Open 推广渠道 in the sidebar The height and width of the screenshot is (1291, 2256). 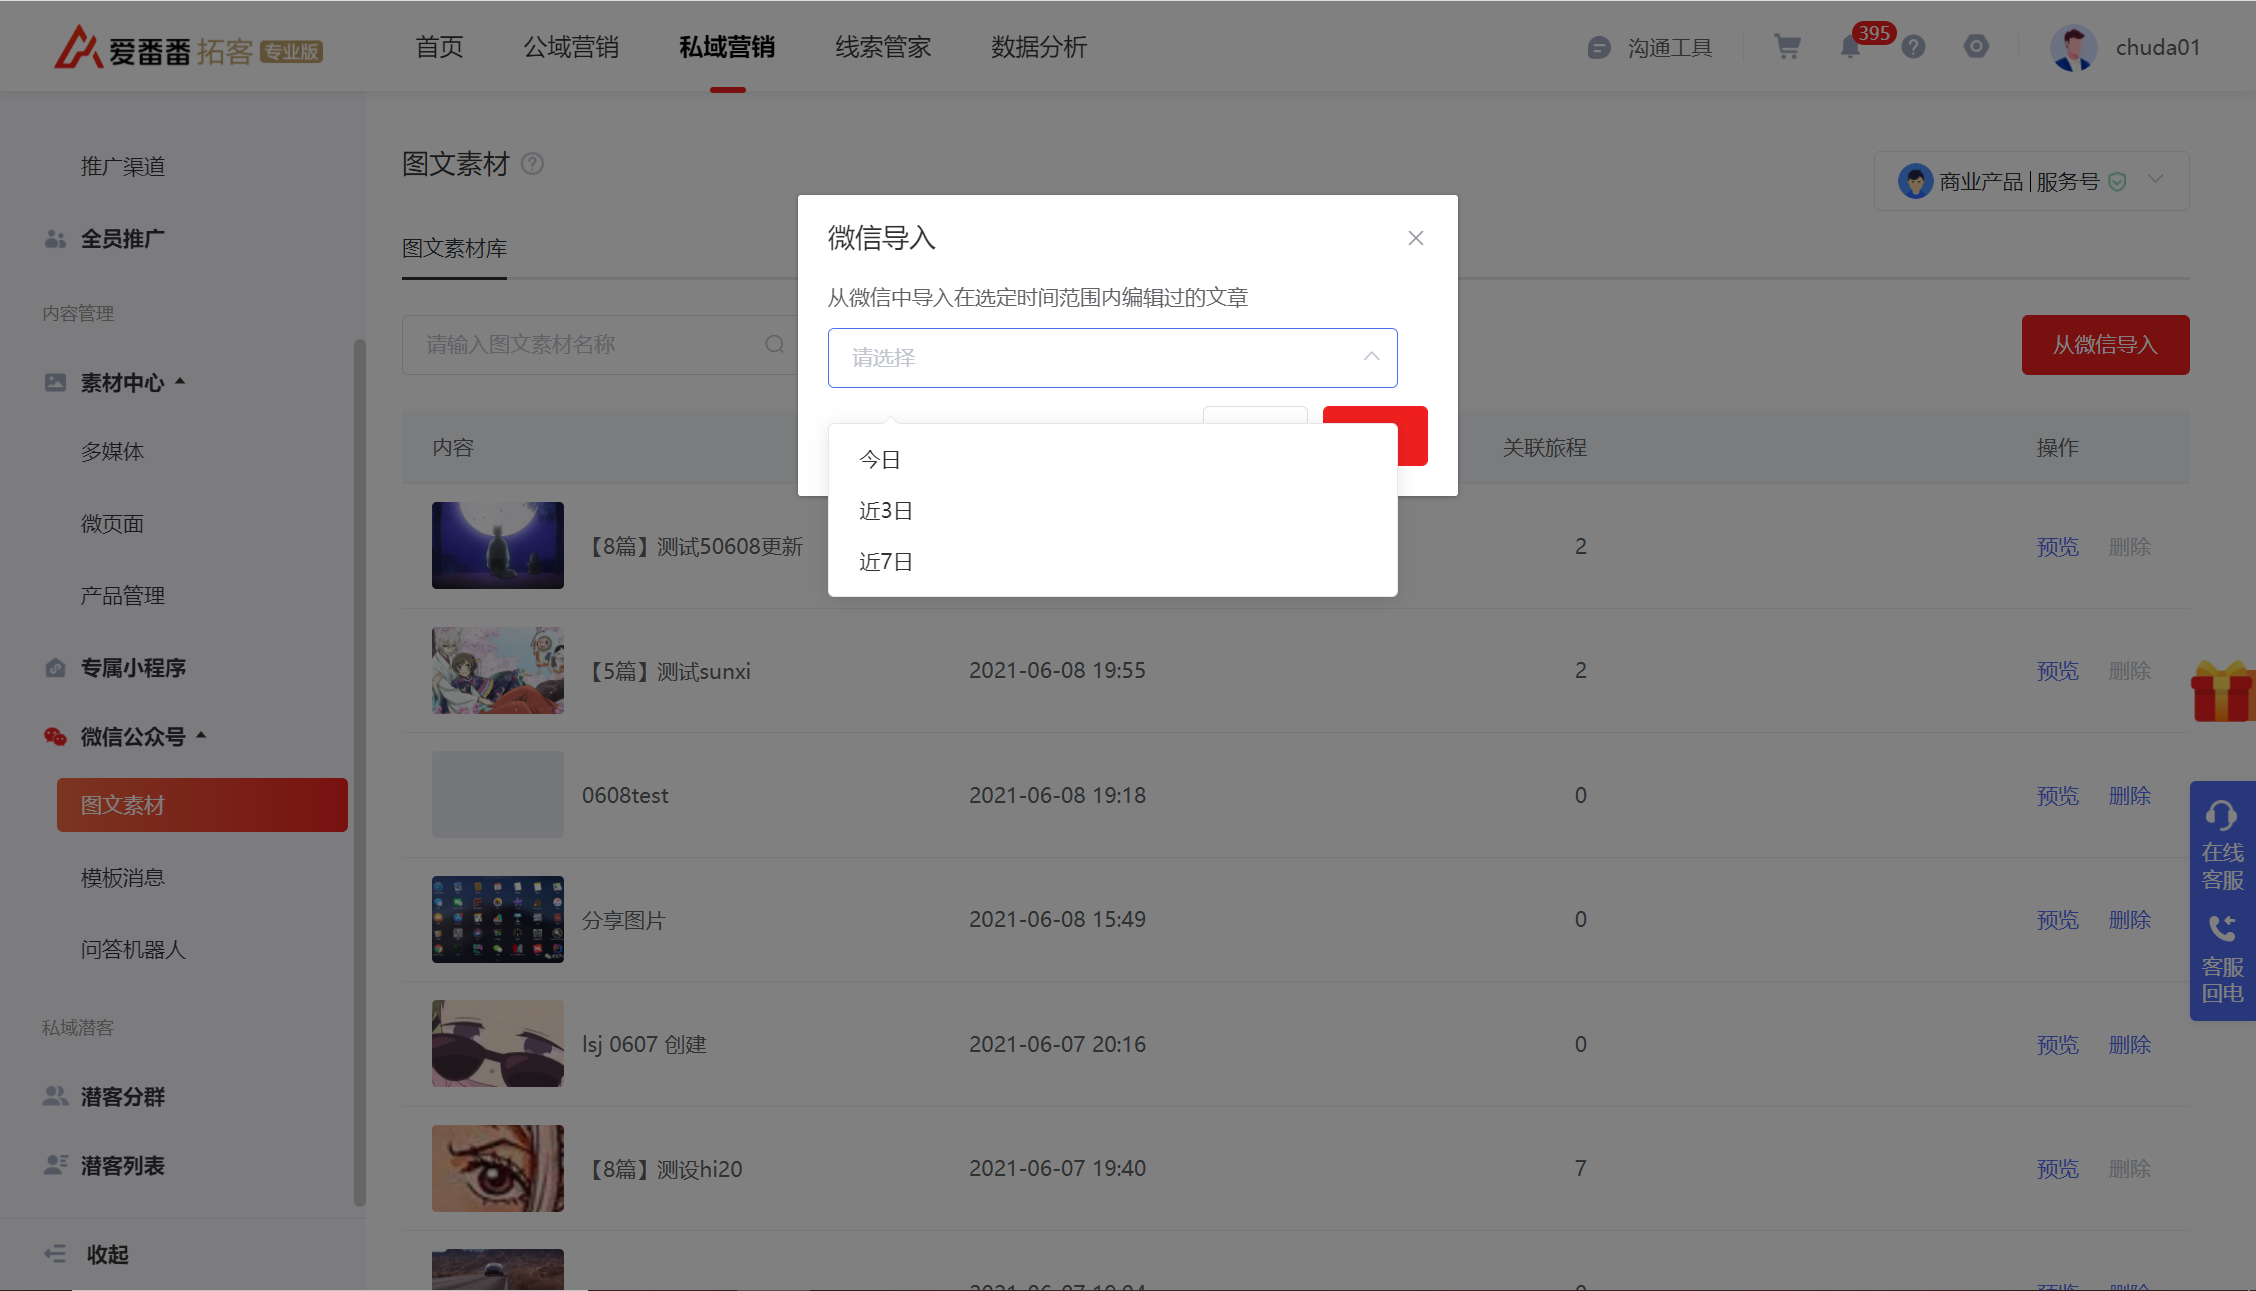pyautogui.click(x=123, y=167)
